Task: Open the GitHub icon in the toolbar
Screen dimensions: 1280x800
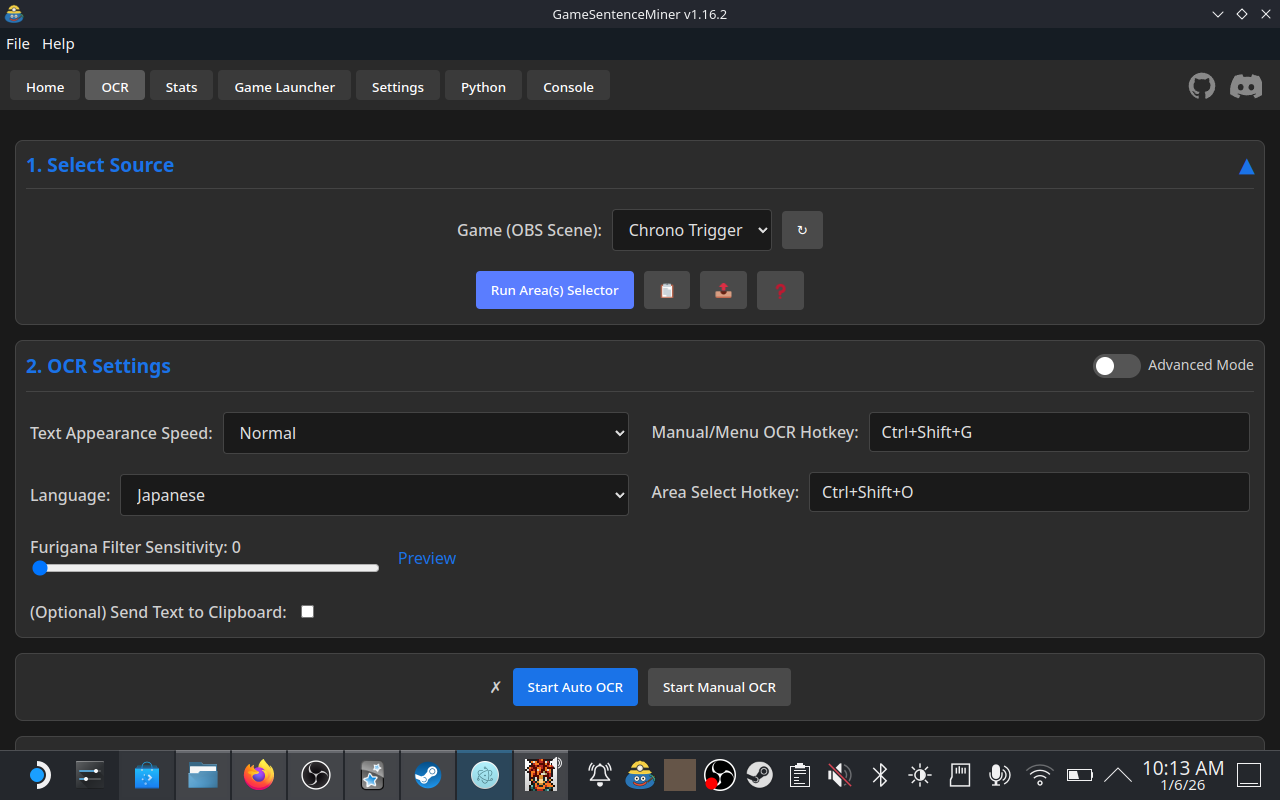Action: [1201, 86]
